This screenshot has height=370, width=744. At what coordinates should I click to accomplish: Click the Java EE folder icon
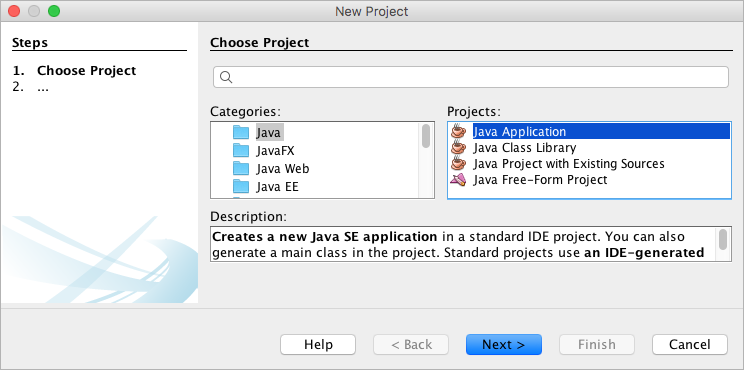[x=241, y=186]
